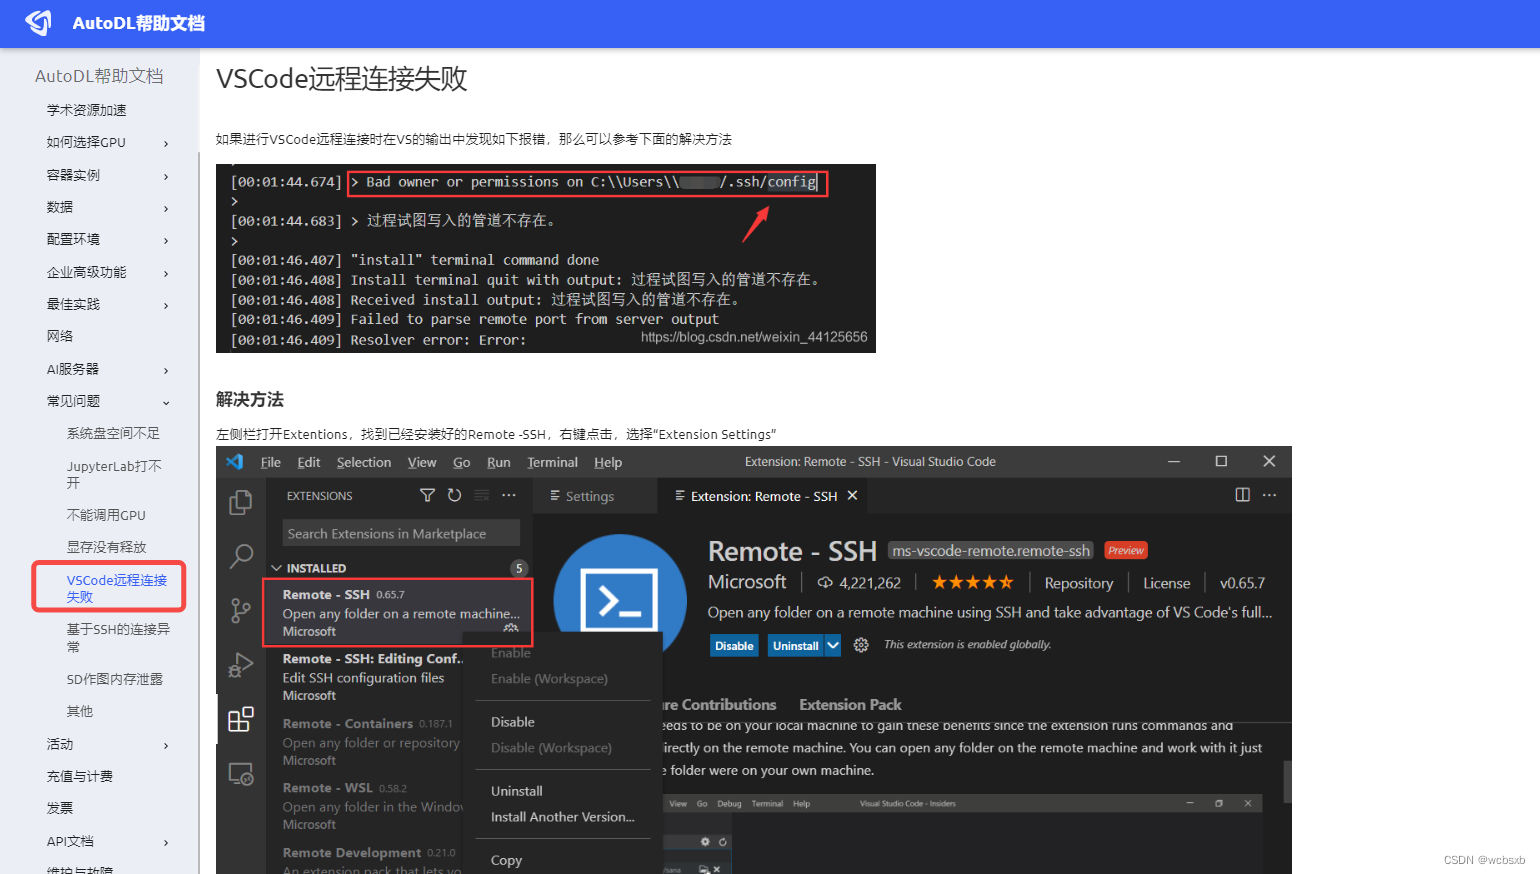Open editor more actions ellipsis
Image resolution: width=1540 pixels, height=874 pixels.
[x=1270, y=495]
